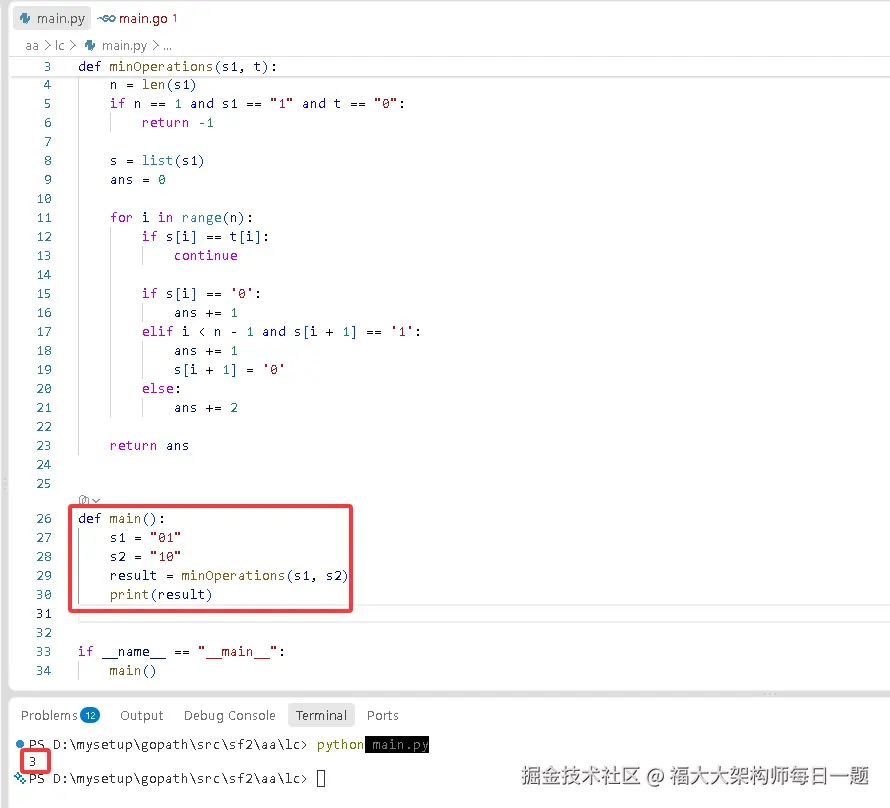Click 'return ans' on line 23
890x808 pixels.
point(149,446)
